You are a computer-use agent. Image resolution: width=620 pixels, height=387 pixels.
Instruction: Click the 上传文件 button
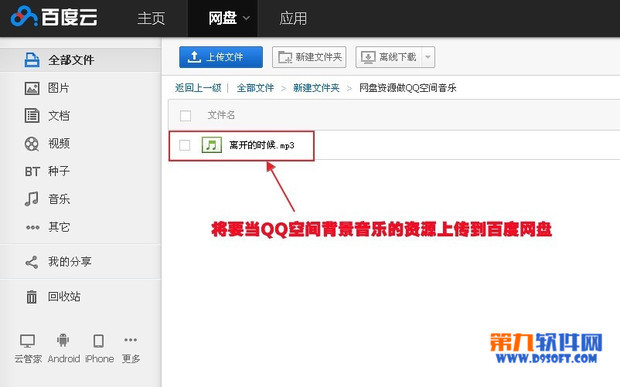coord(221,57)
